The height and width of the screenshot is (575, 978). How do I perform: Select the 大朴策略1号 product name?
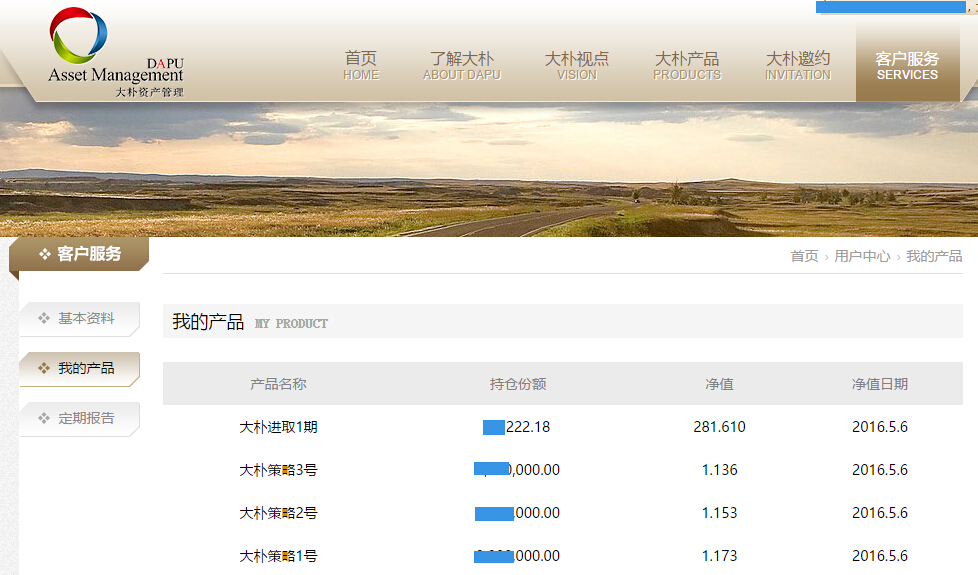coord(278,556)
